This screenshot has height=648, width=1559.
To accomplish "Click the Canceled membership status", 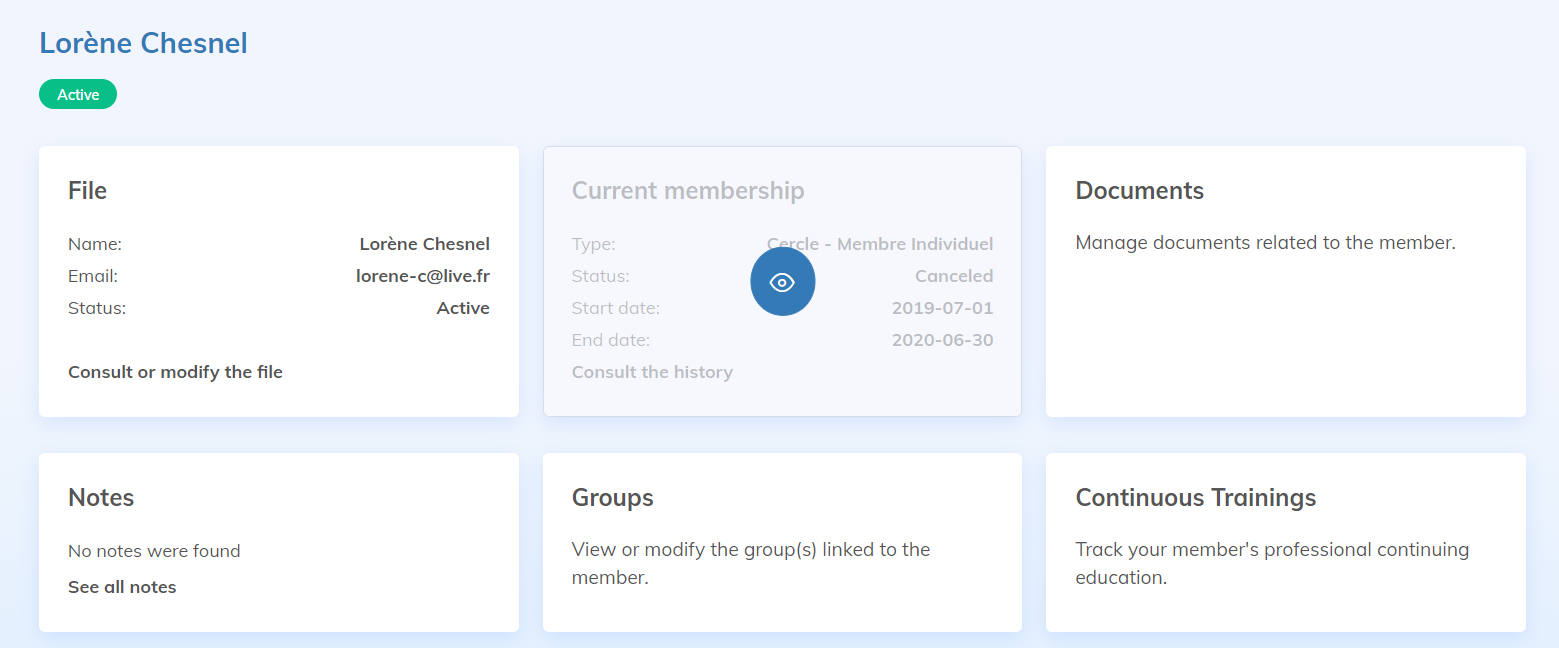I will click(953, 276).
